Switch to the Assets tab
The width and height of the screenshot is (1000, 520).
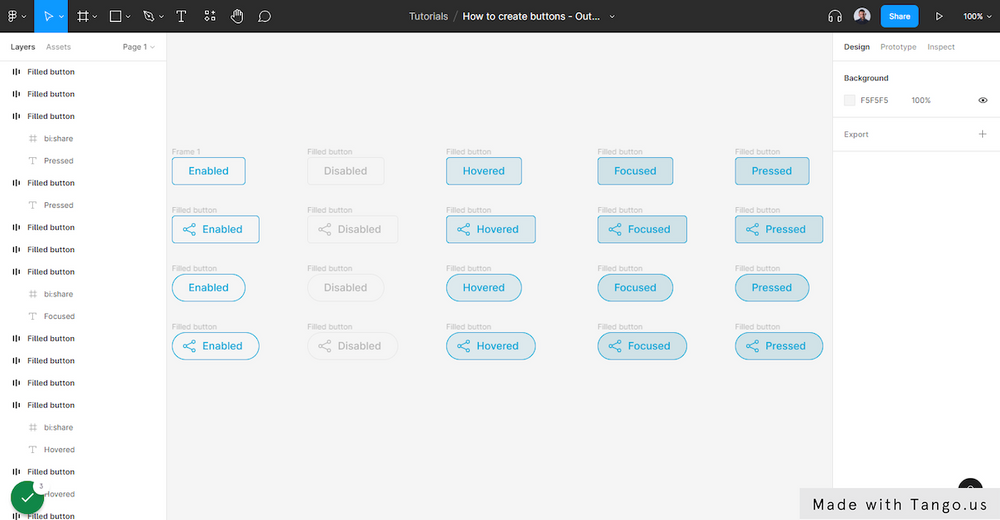[x=58, y=47]
